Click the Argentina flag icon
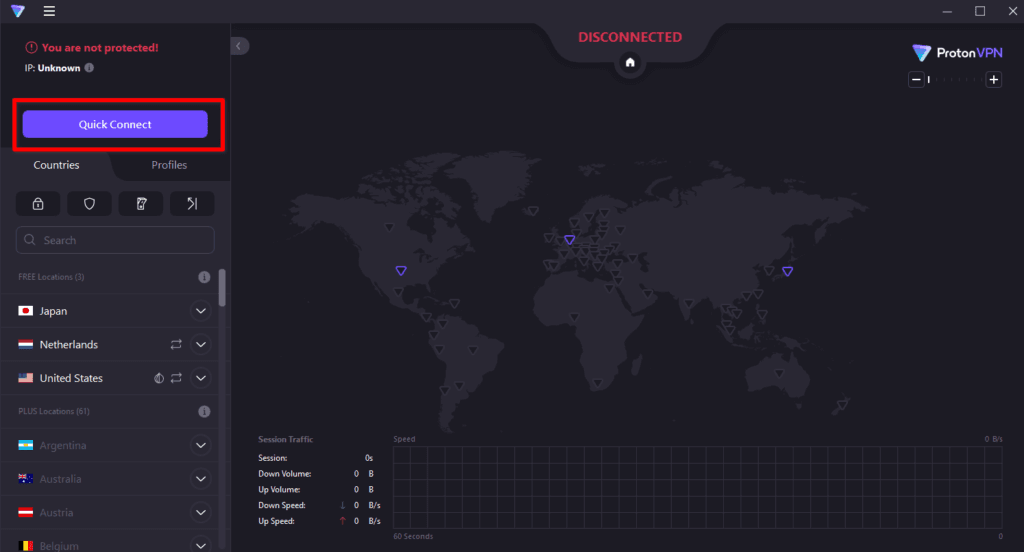 coord(25,446)
